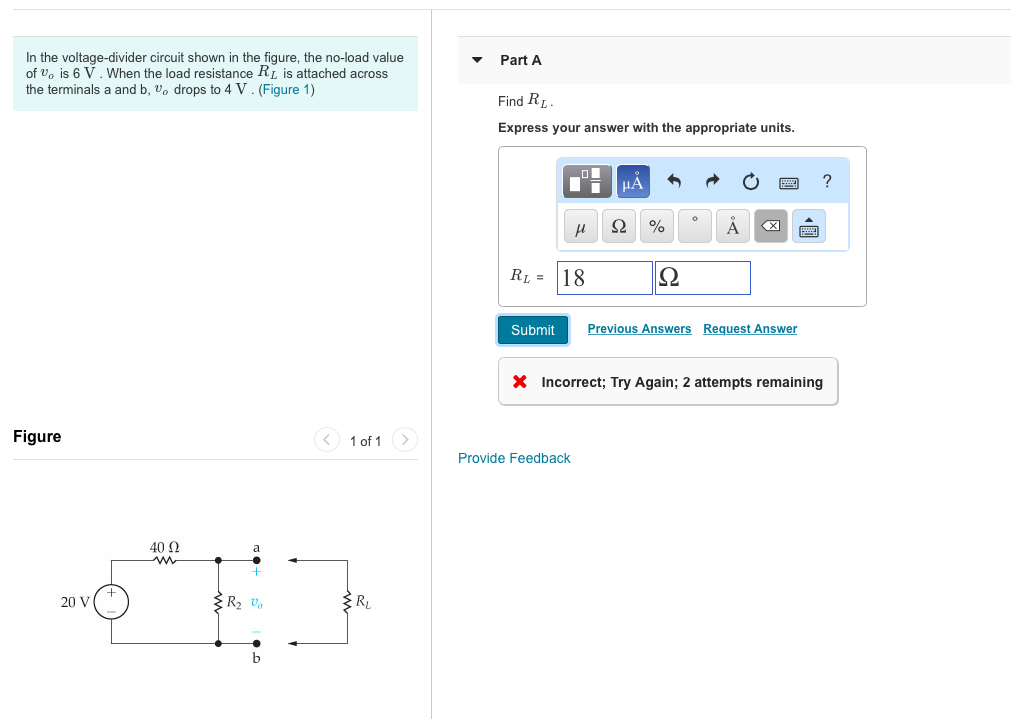
Task: Collapse the Part A section
Action: coord(477,60)
